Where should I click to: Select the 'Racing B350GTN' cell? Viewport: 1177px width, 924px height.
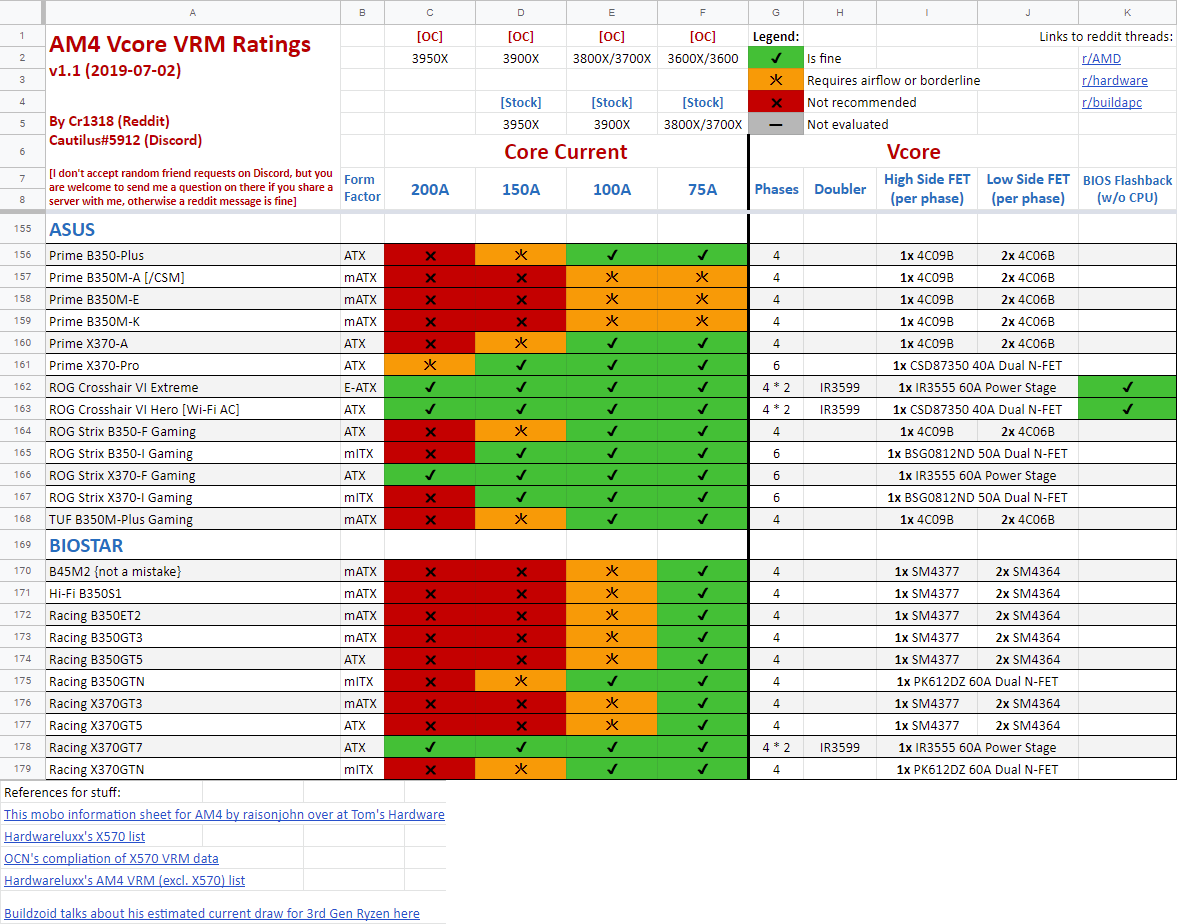(x=193, y=681)
